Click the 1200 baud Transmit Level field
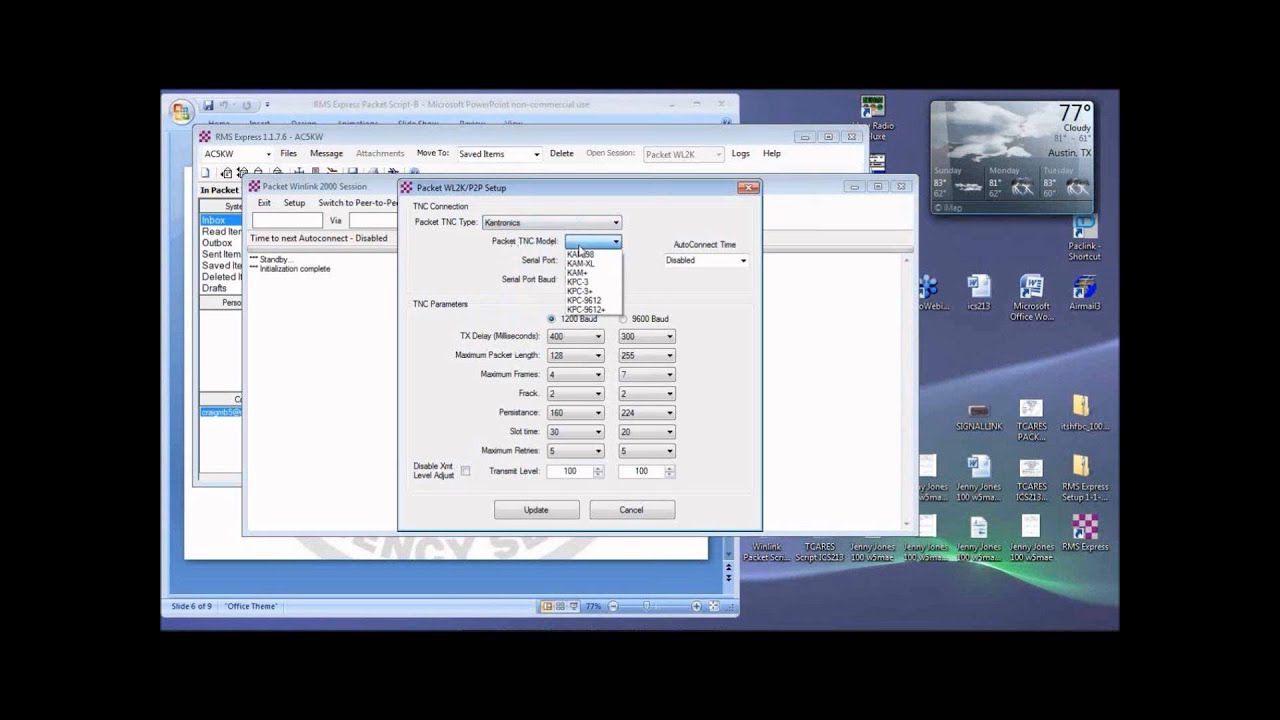The image size is (1280, 720). tap(569, 471)
